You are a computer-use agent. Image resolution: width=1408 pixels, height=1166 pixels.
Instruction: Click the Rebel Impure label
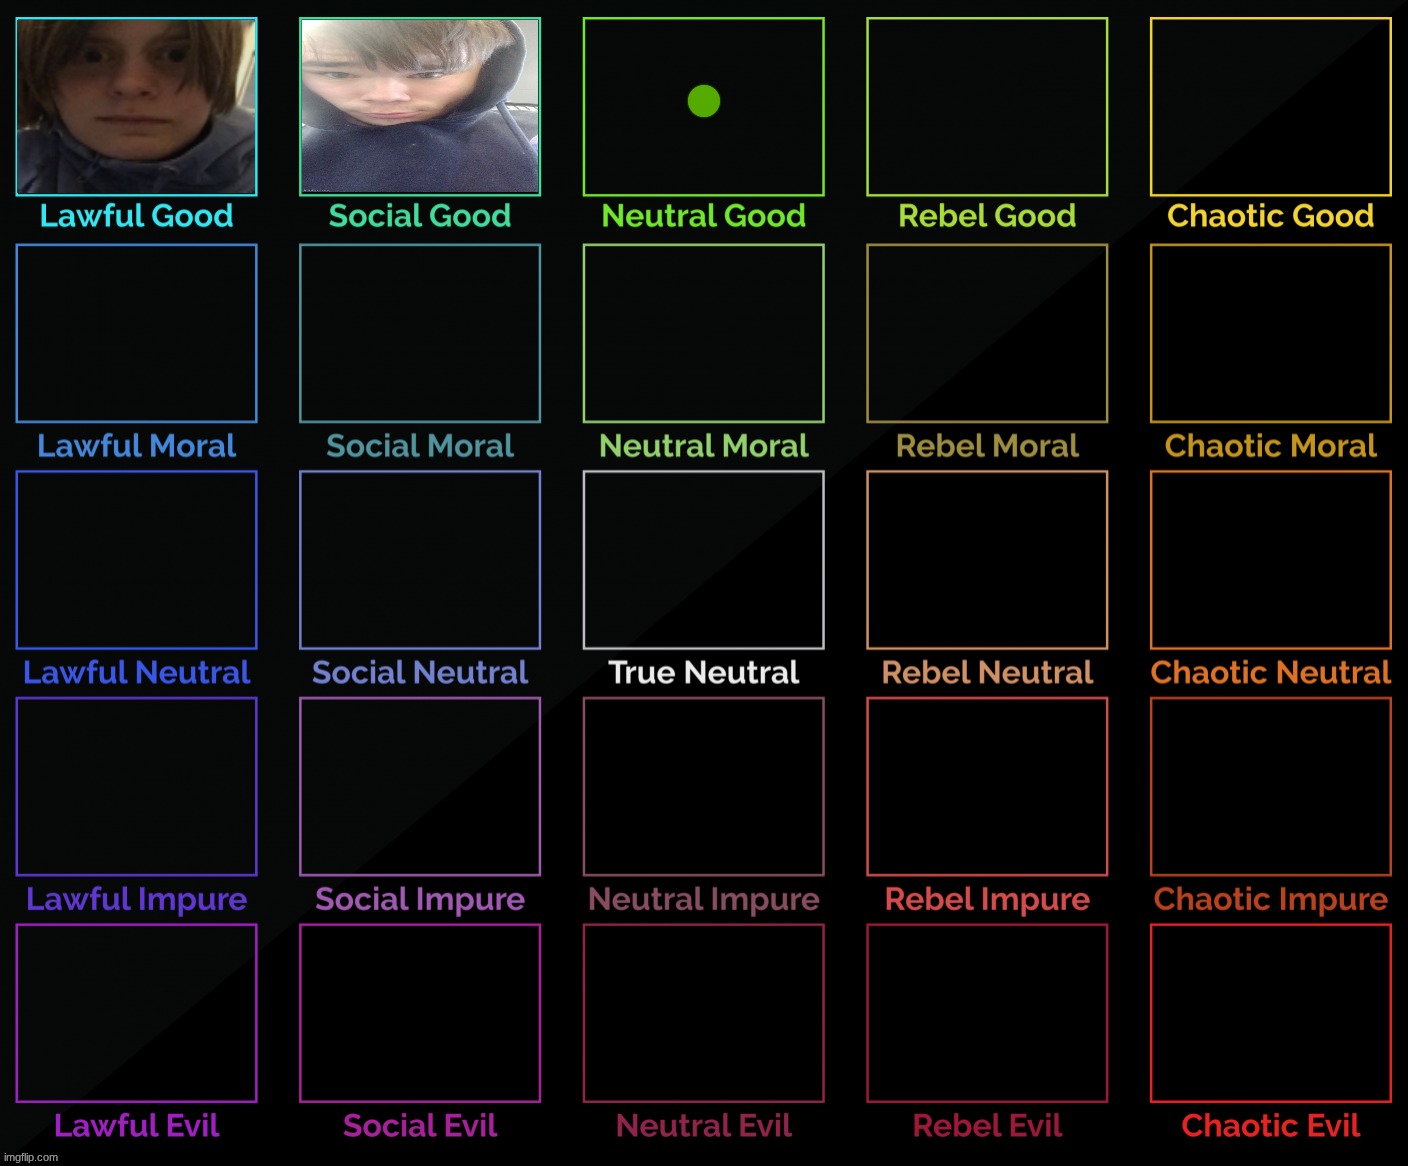tap(987, 900)
